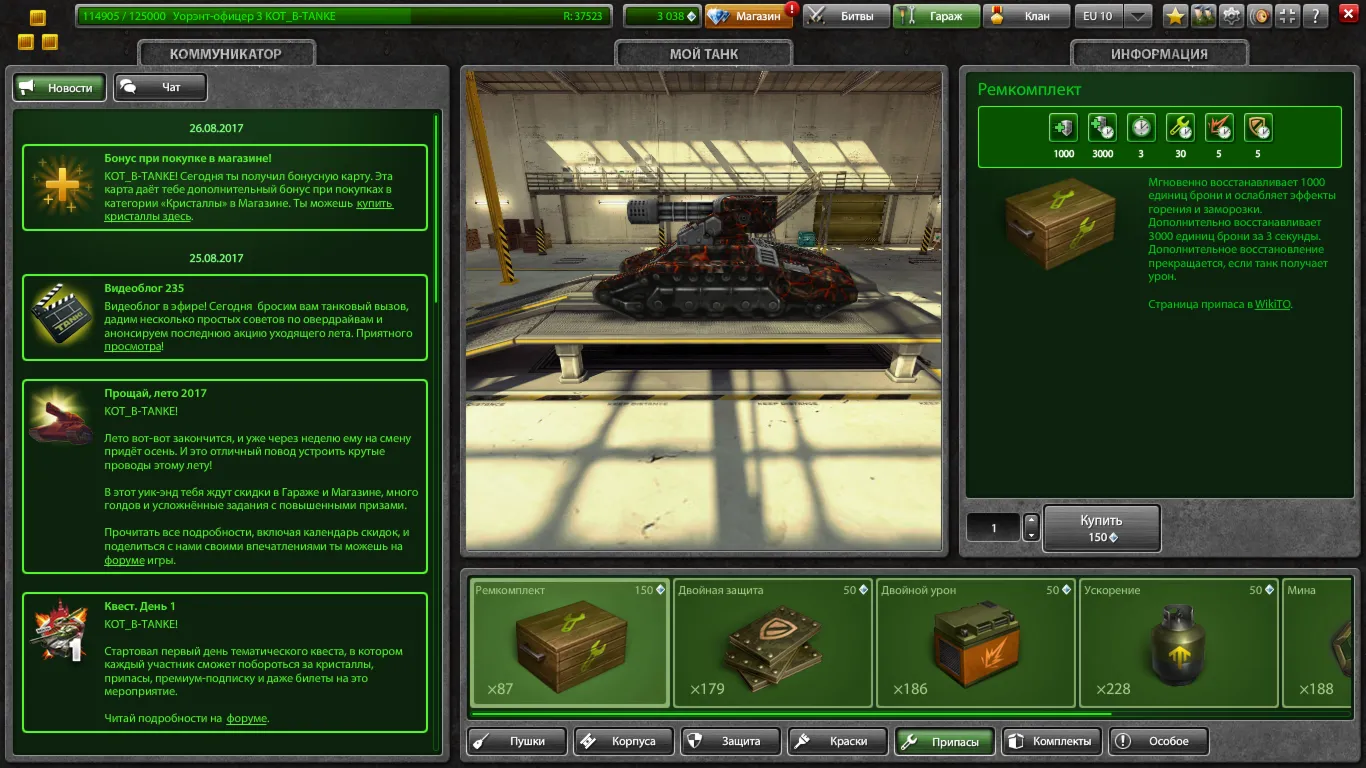Toggle sound with the speaker icon

1261,16
